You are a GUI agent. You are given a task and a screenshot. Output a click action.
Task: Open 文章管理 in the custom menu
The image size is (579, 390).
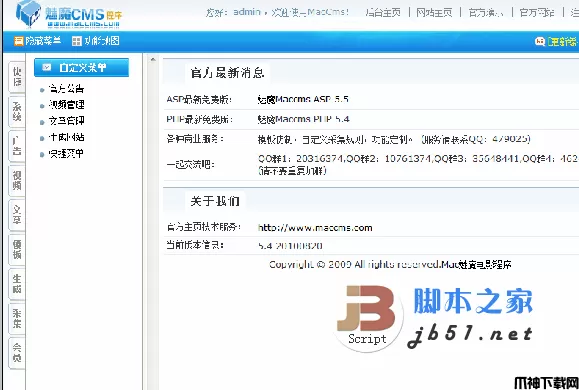click(x=66, y=121)
